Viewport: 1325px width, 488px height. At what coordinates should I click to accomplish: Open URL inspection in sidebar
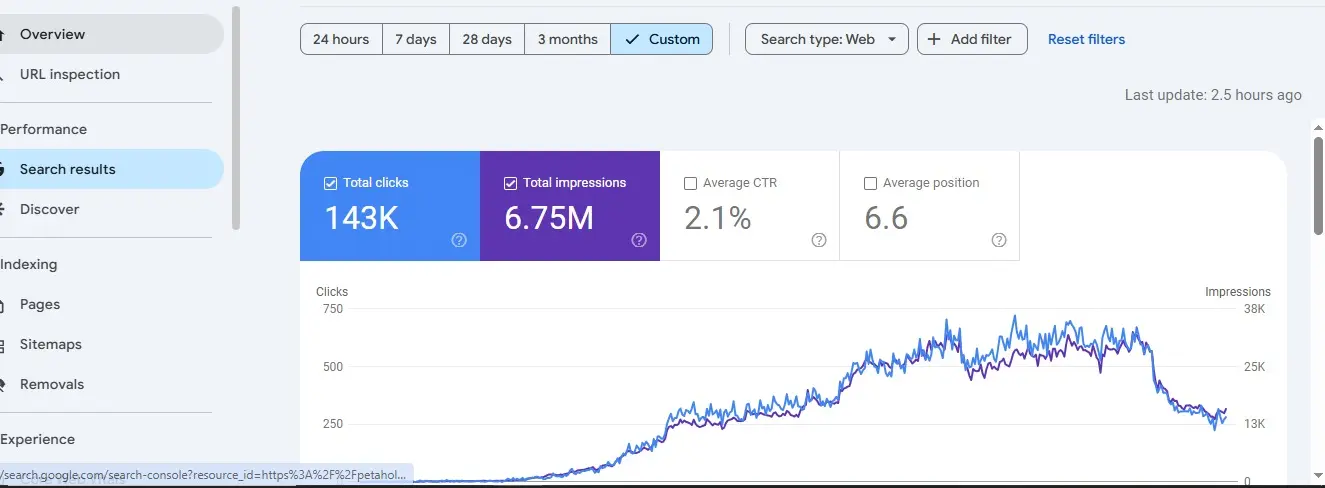[70, 74]
